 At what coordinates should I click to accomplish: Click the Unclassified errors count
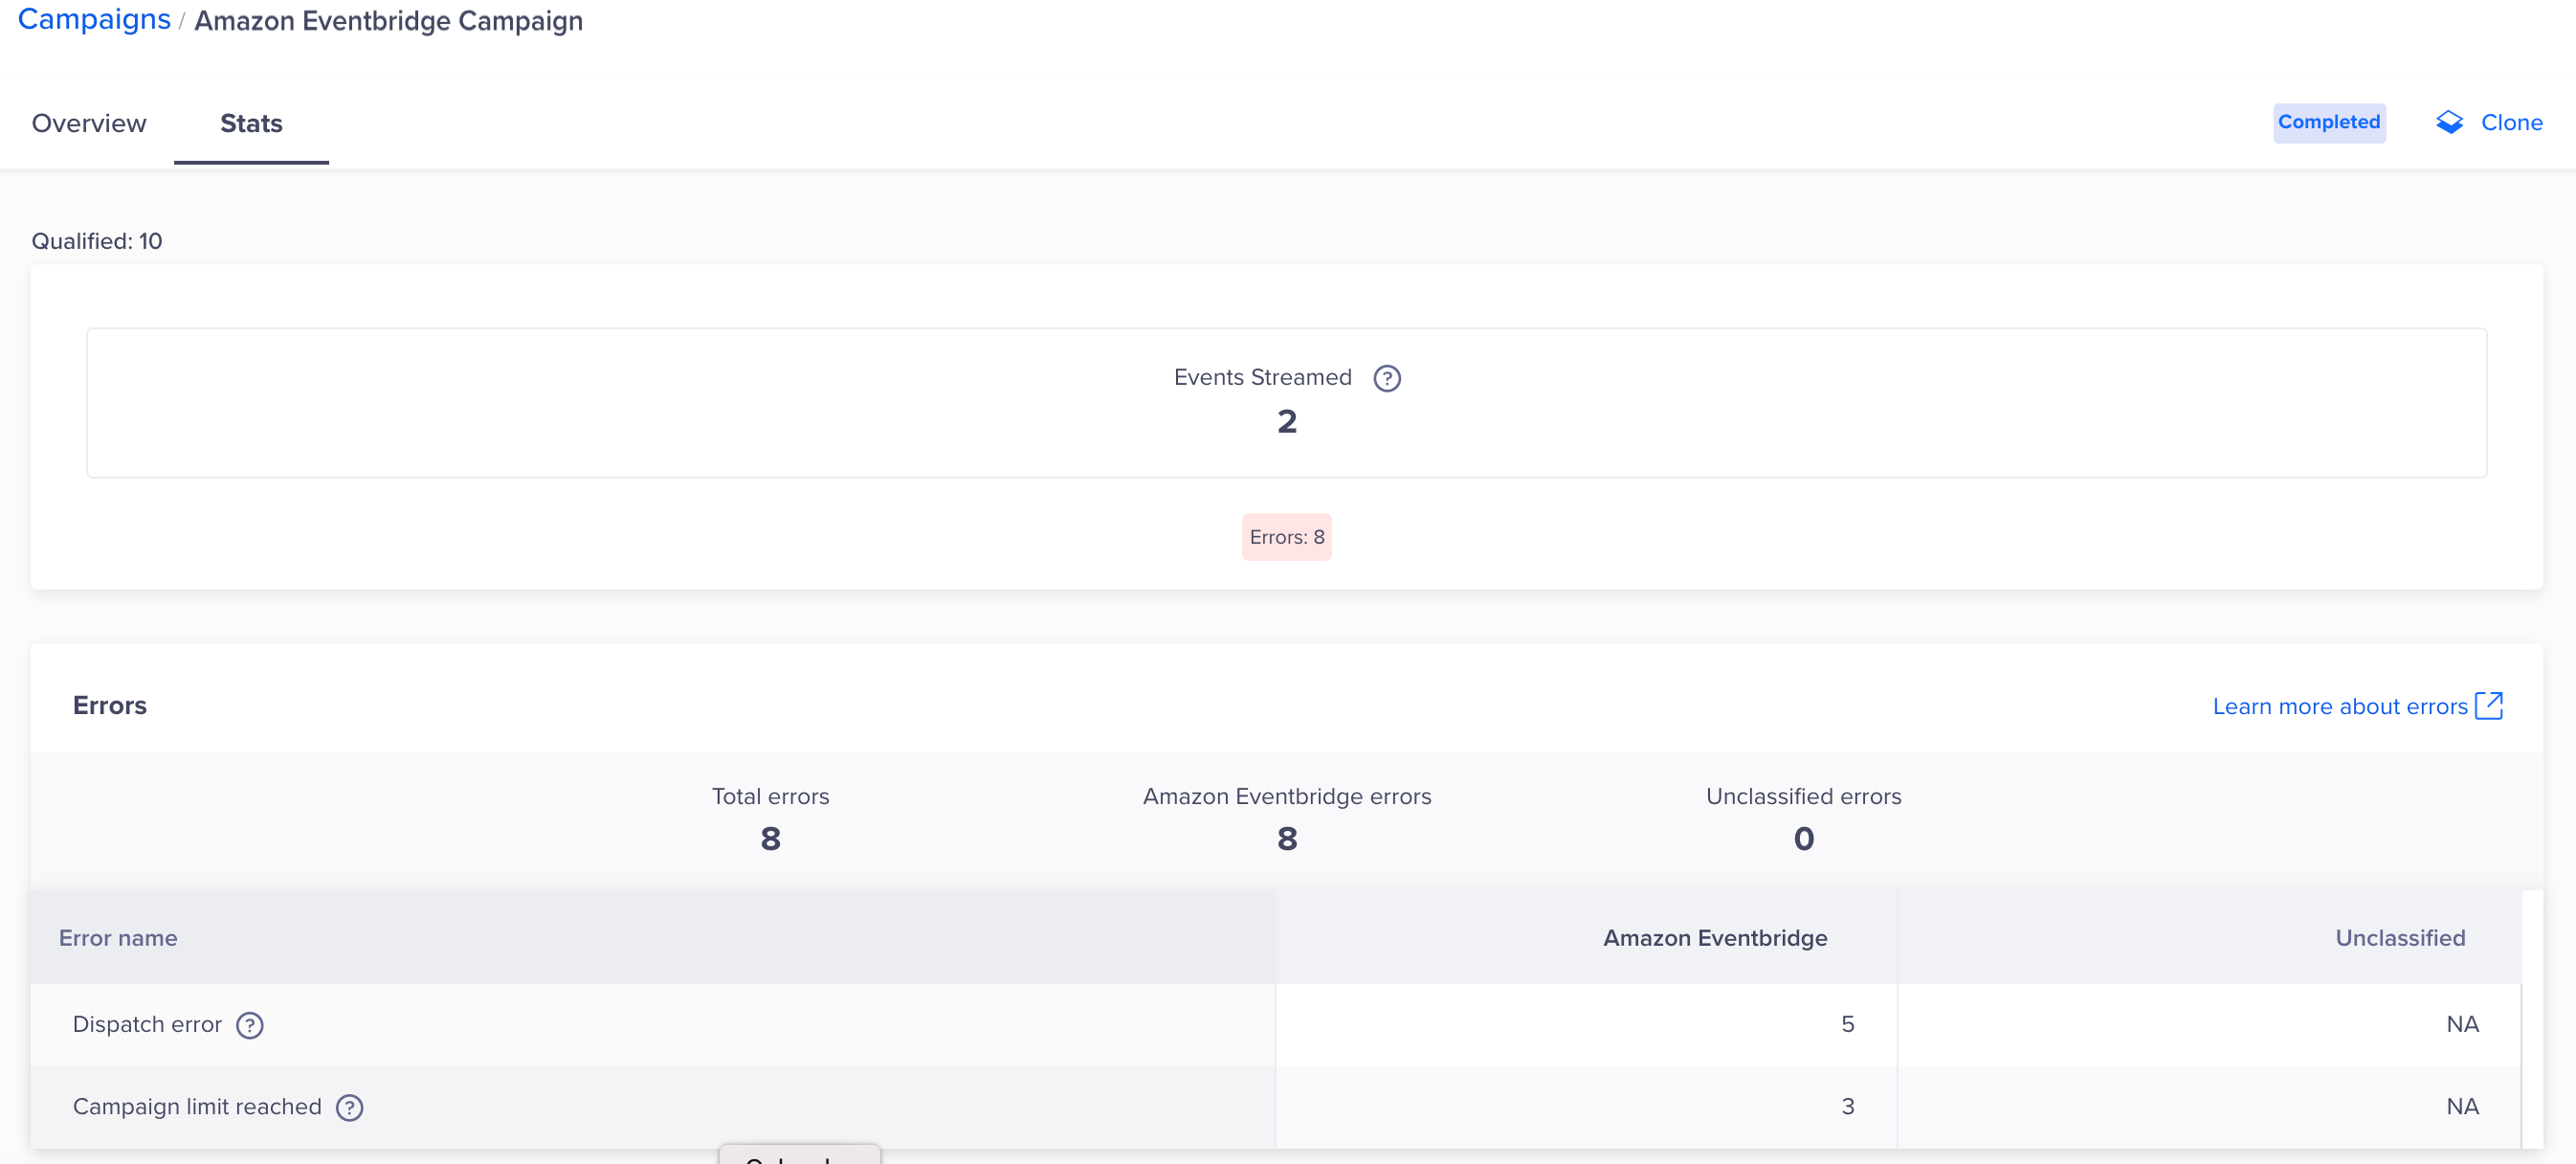[1803, 838]
